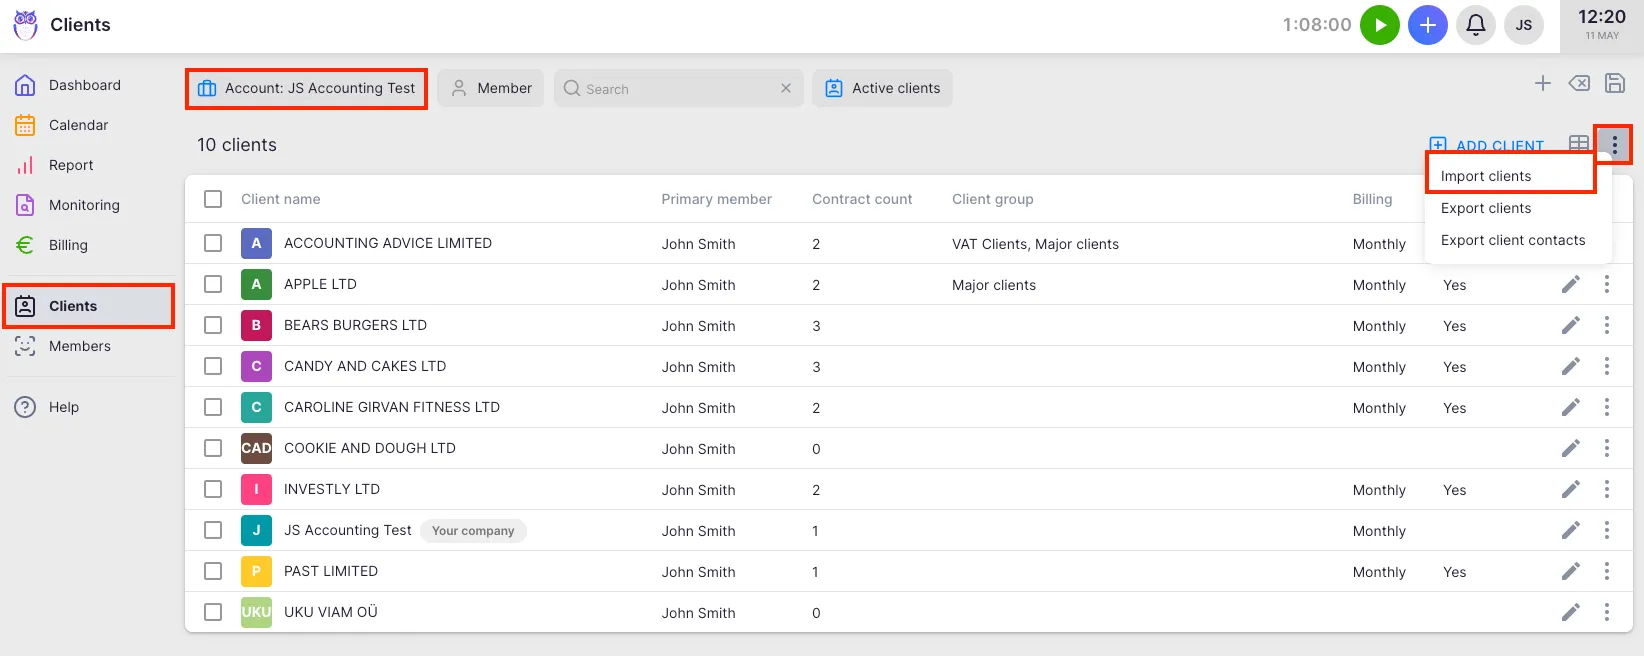Save the current filter view
Viewport: 1644px width, 656px height.
[1615, 83]
